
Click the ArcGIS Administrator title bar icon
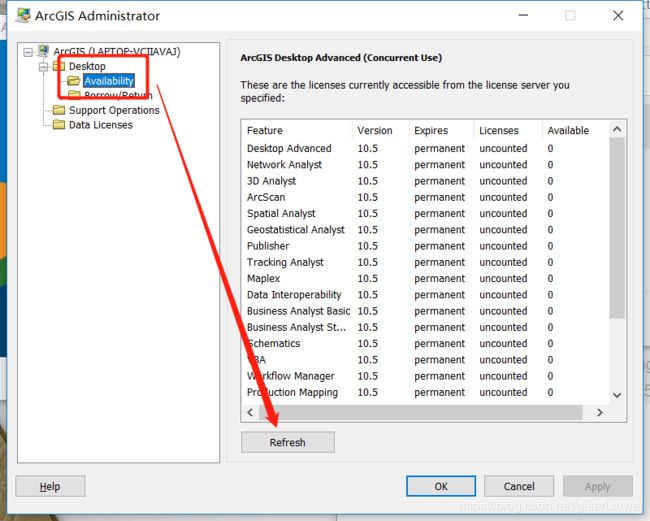[23, 15]
